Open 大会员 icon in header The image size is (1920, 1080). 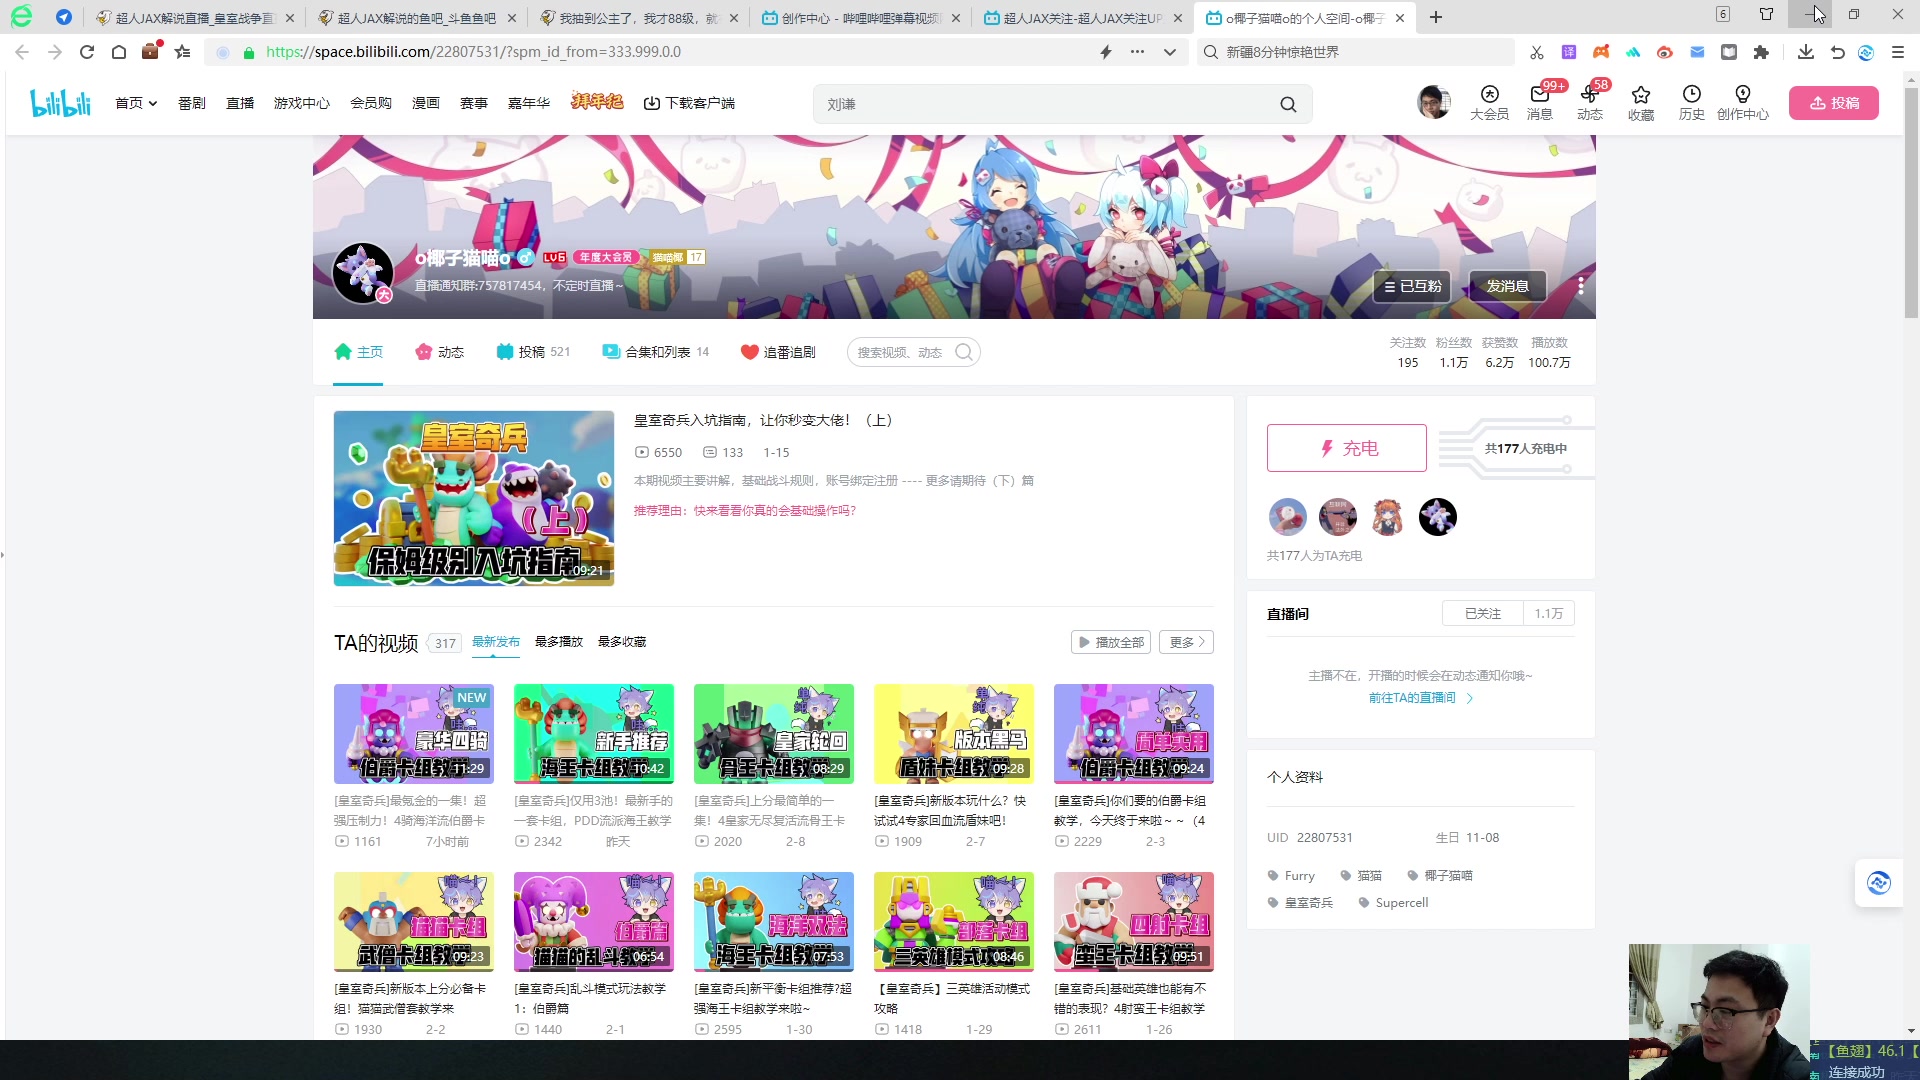click(x=1489, y=103)
